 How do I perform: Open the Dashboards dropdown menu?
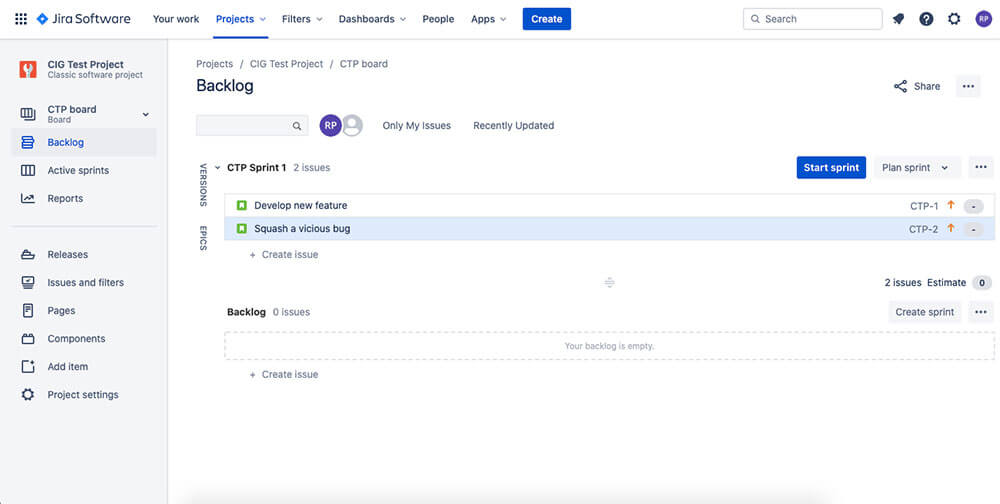tap(372, 19)
